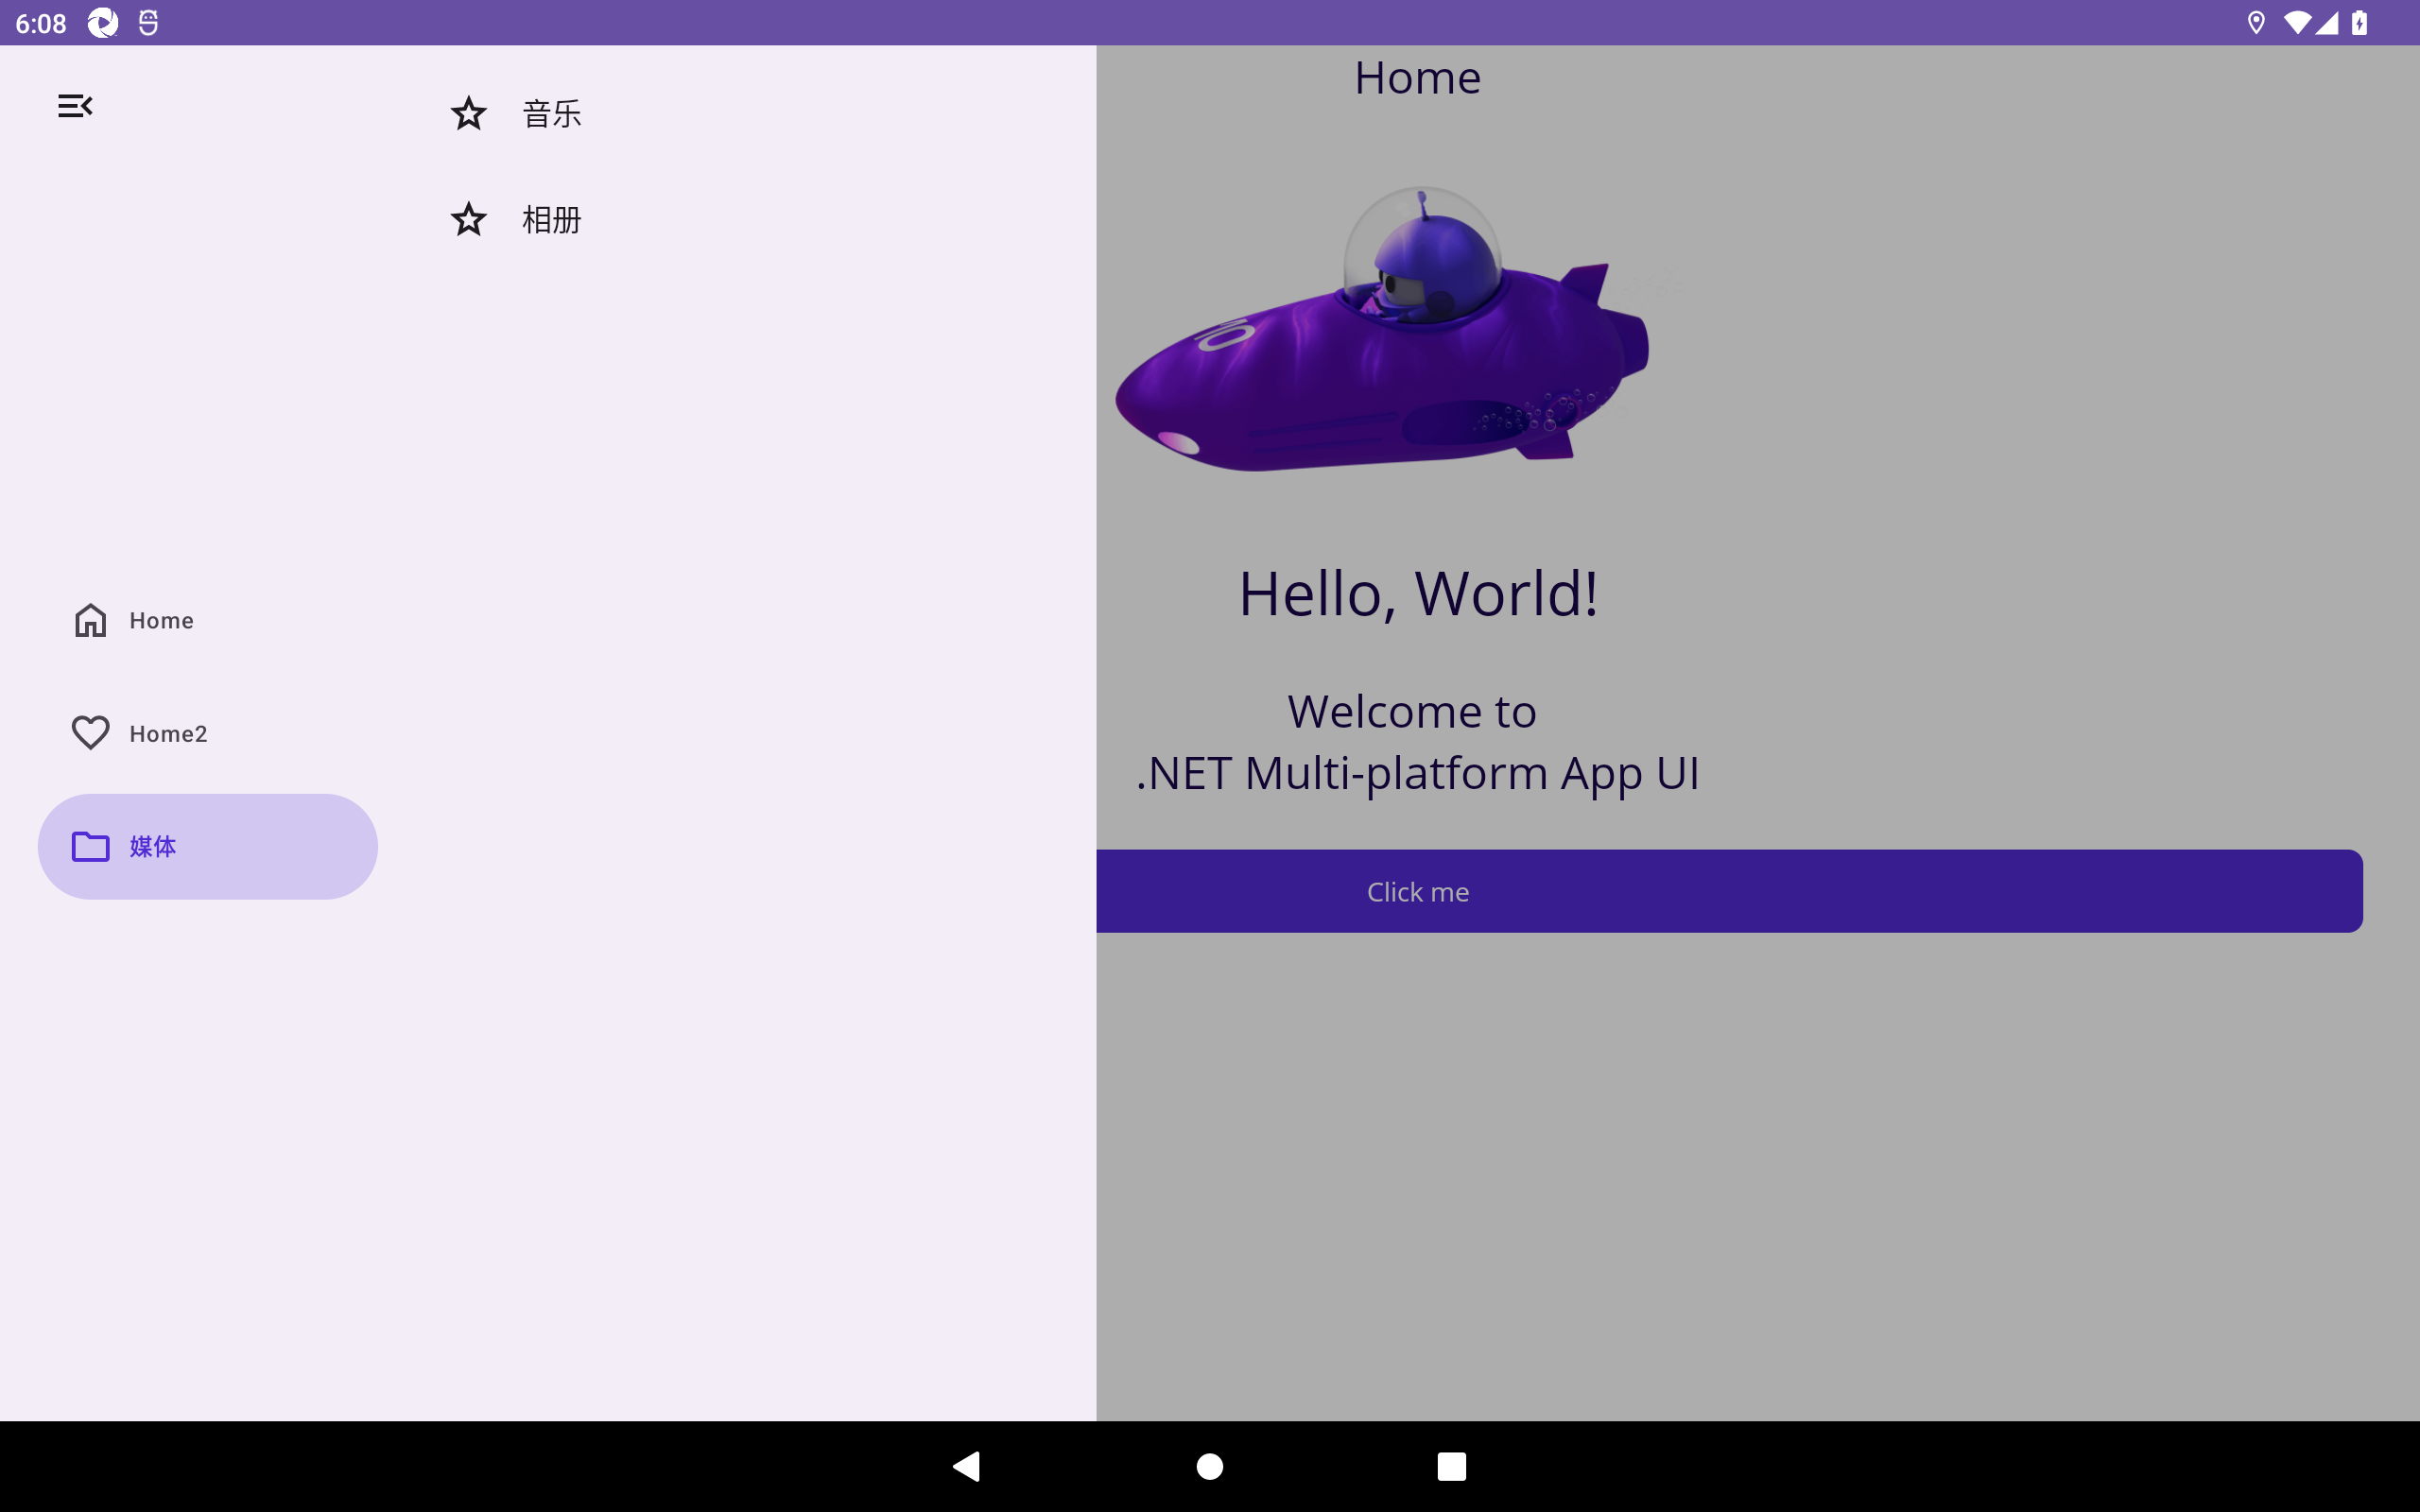Image resolution: width=2420 pixels, height=1512 pixels.
Task: Click the star icon beside 相册
Action: coord(468,219)
